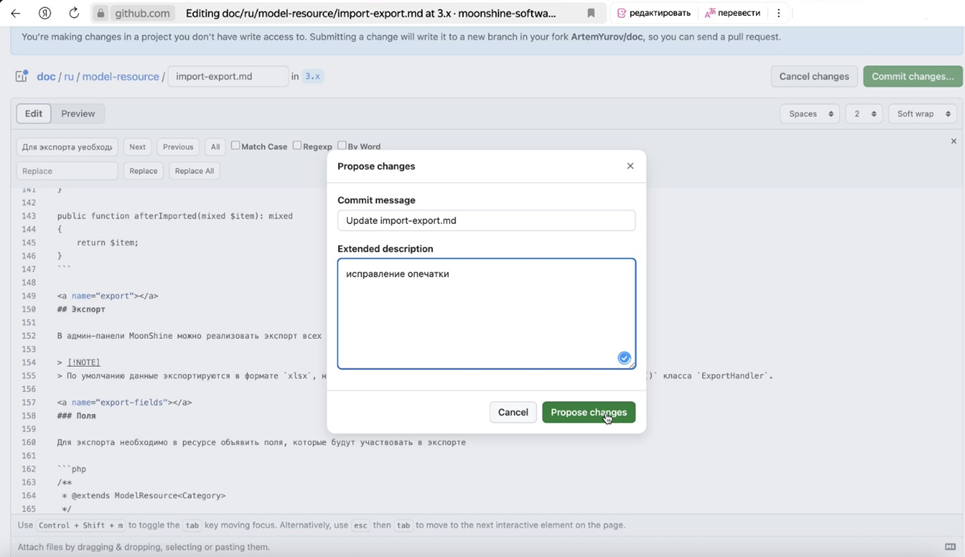
Task: Enable the Regexp checkbox
Action: click(x=297, y=146)
